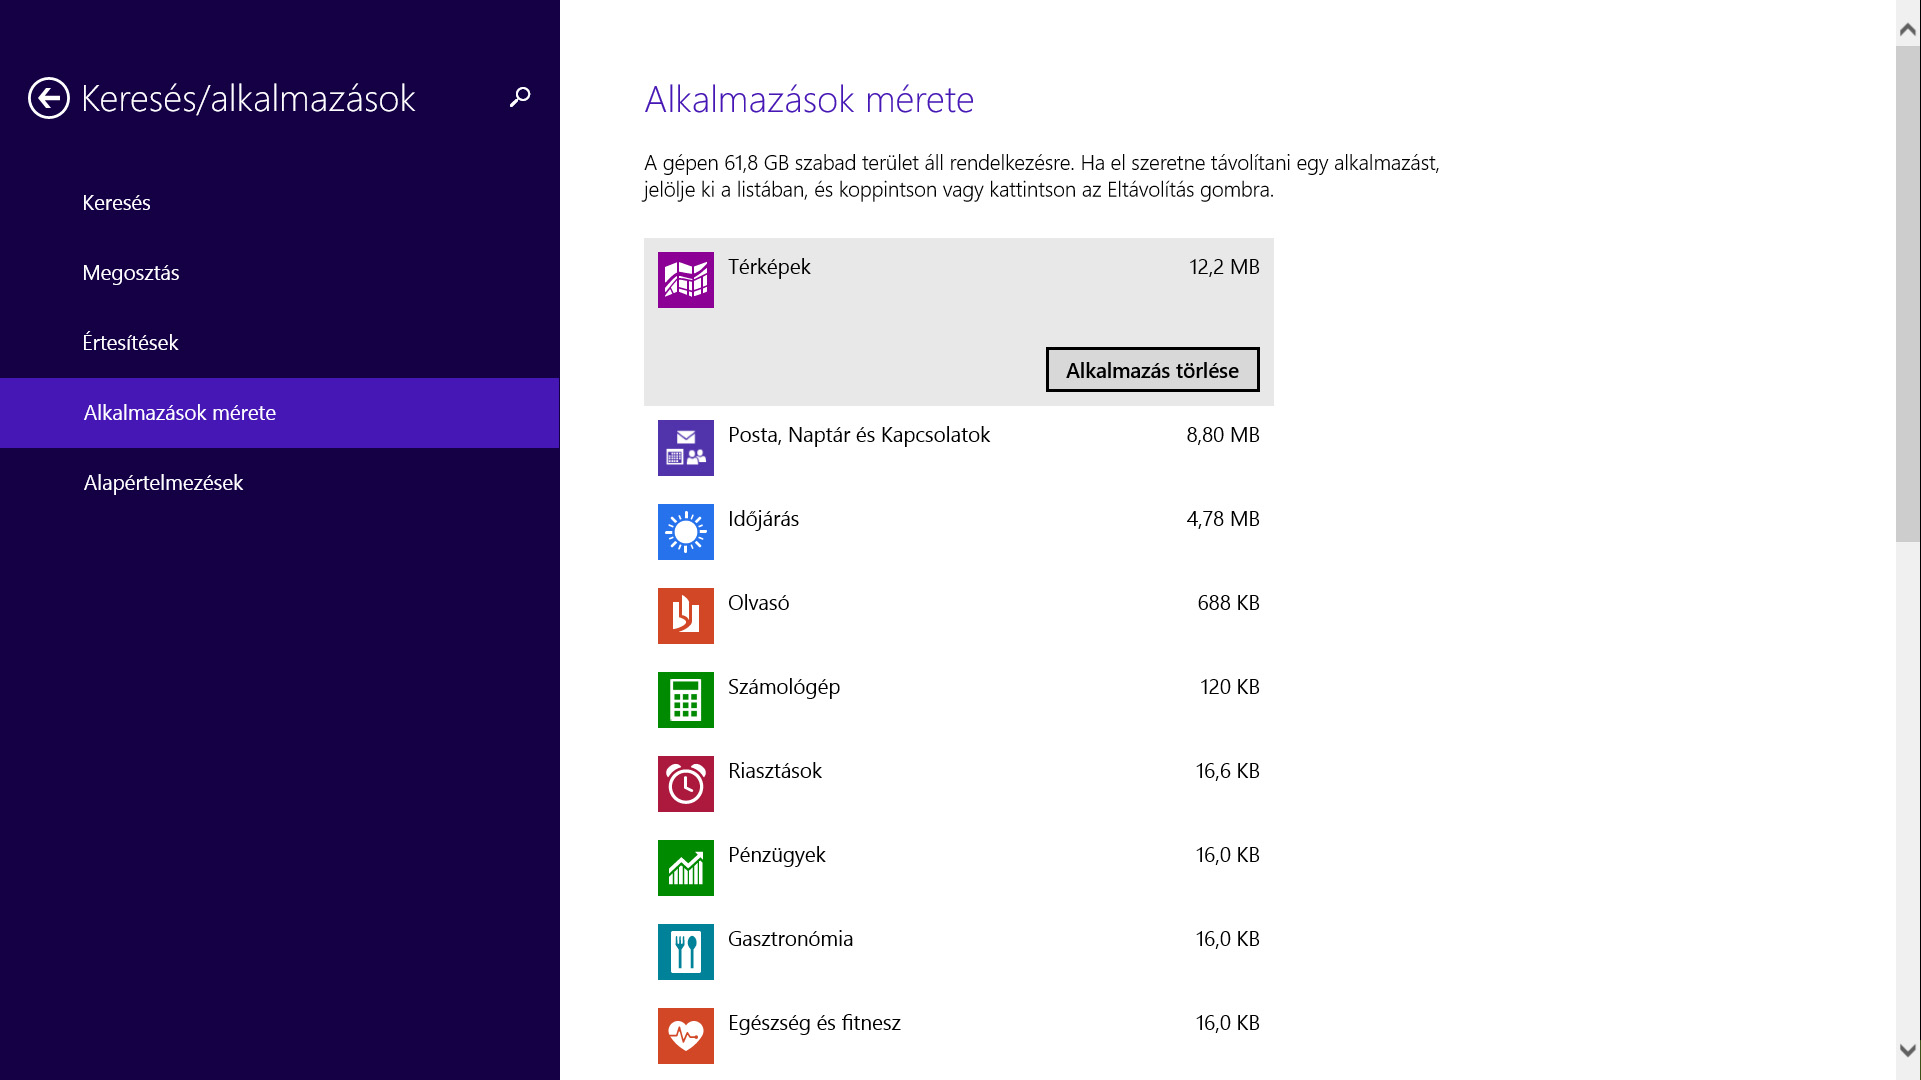This screenshot has width=1921, height=1080.
Task: Click the Gasztronómia fork icon
Action: coord(685,952)
